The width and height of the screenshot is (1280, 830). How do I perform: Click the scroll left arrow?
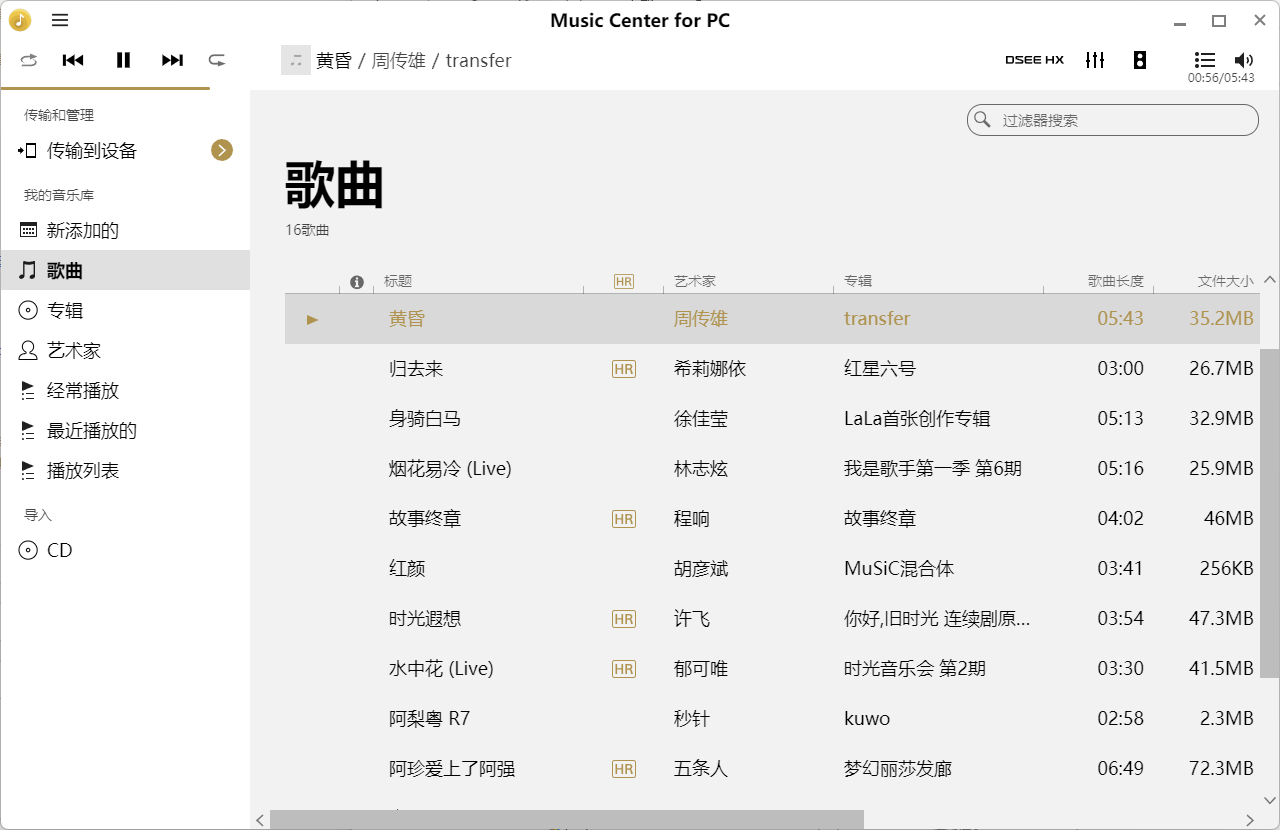tap(260, 820)
